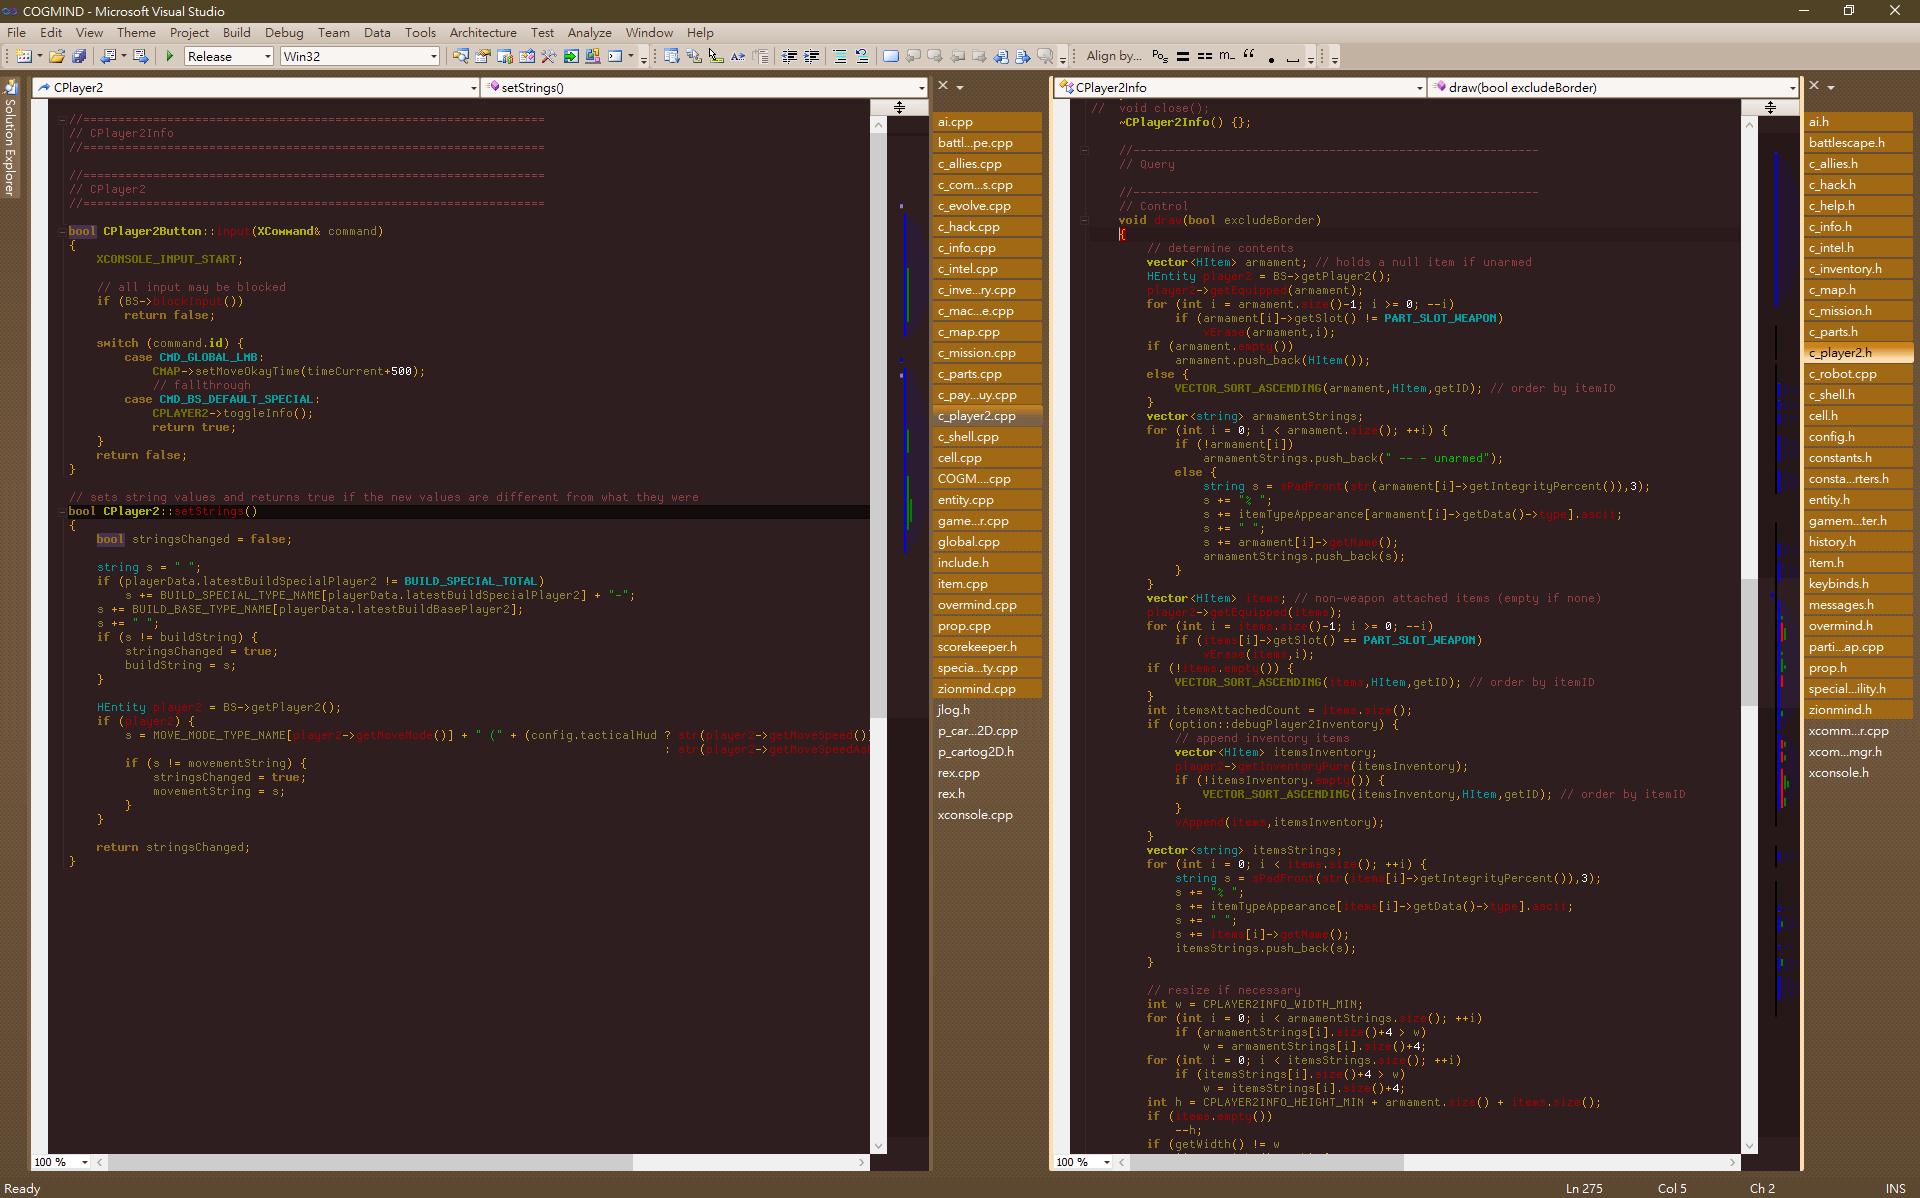Open the Architecture menu
The image size is (1920, 1198).
coord(483,32)
